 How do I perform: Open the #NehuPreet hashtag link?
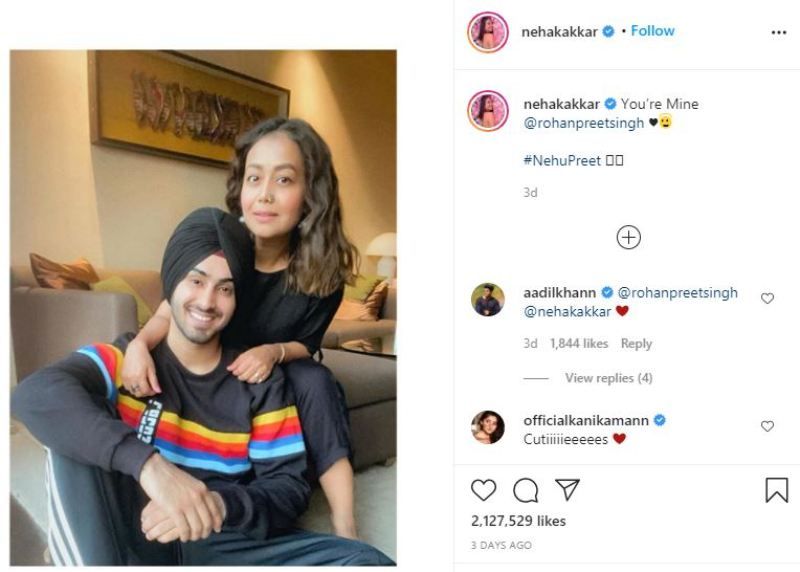(x=562, y=161)
